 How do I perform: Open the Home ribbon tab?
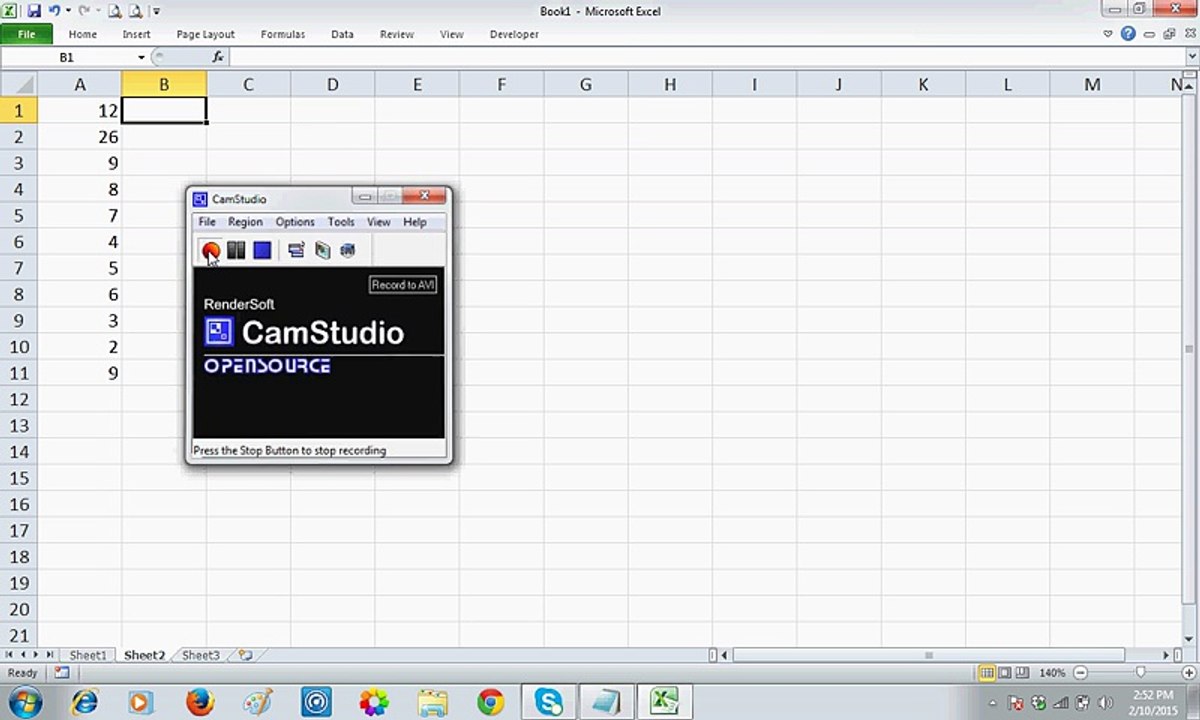tap(83, 34)
